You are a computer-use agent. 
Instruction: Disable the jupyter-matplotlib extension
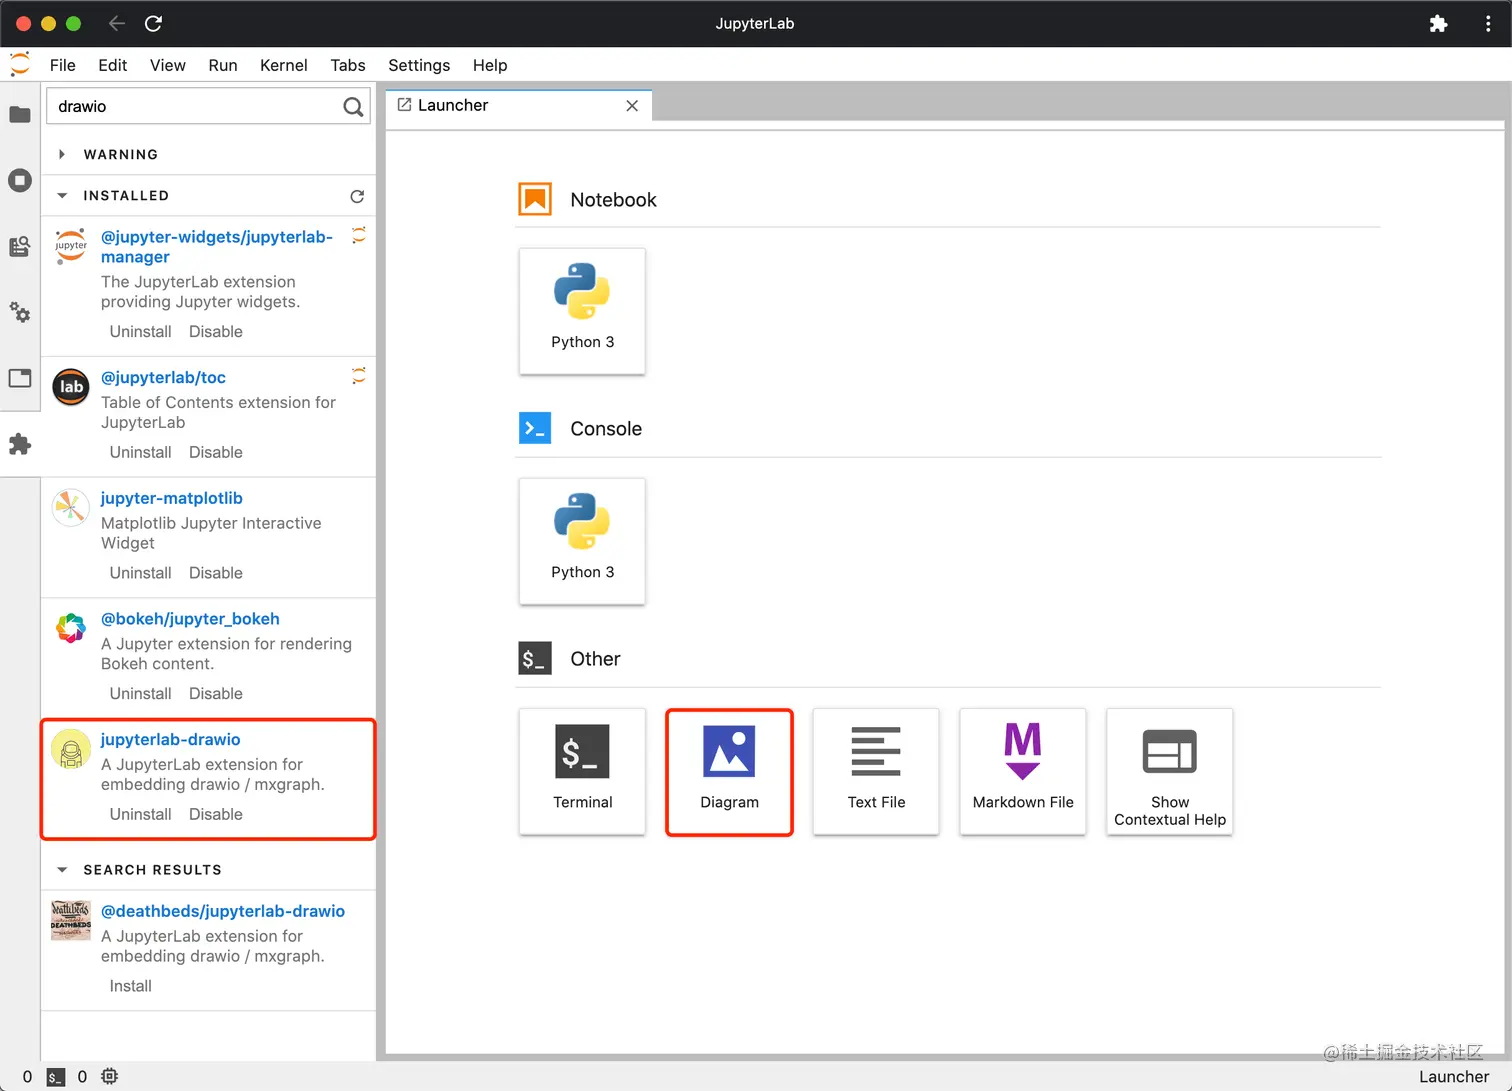(x=216, y=573)
